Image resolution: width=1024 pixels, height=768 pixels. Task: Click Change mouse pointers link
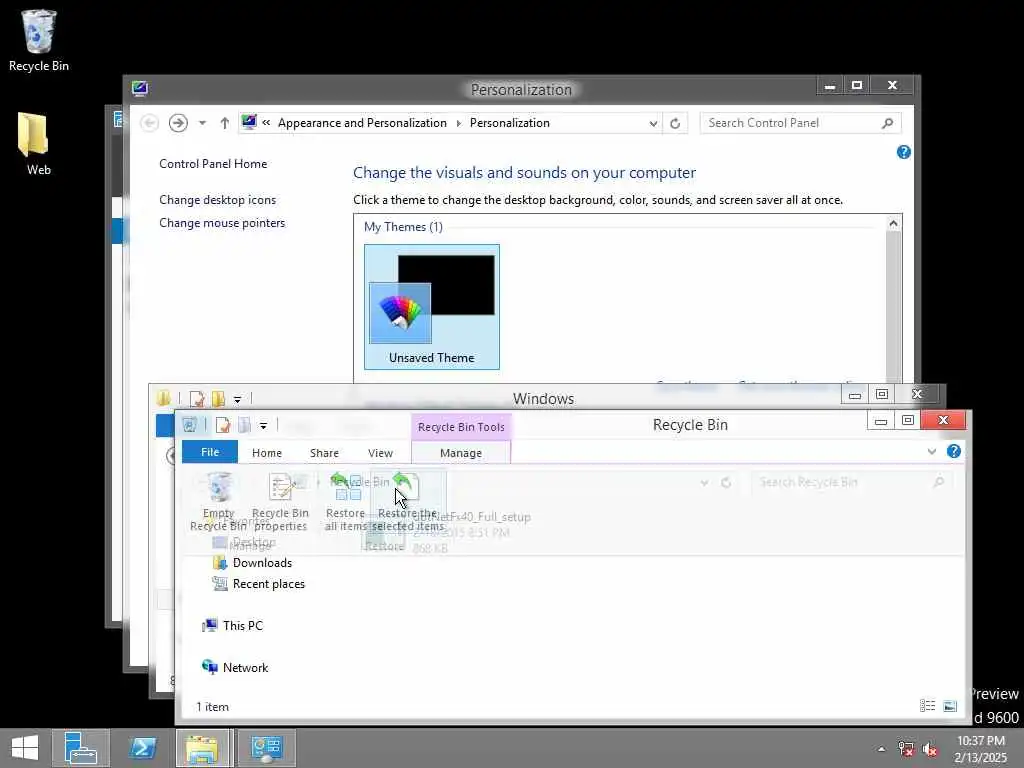pos(222,223)
